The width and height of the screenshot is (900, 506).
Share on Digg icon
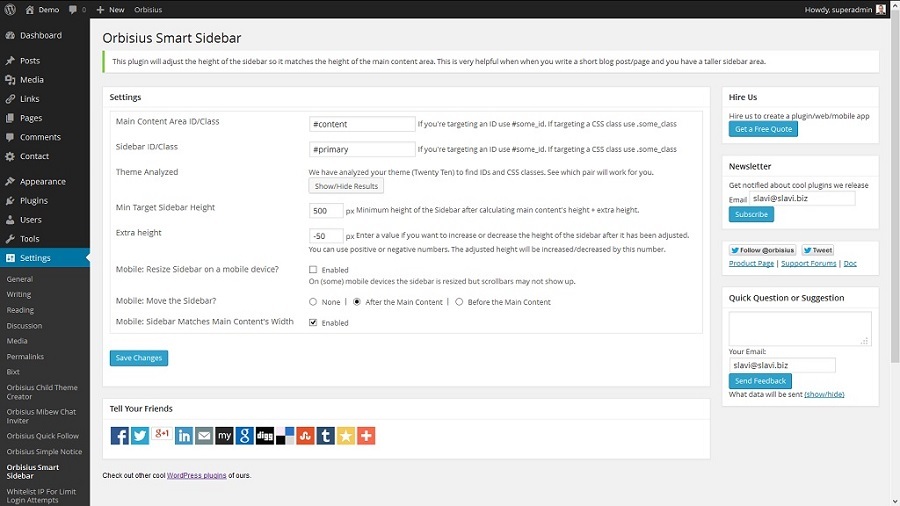coord(265,435)
